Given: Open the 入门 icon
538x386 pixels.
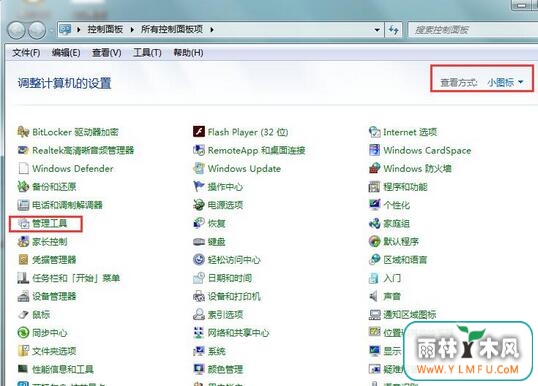Looking at the screenshot, I should 375,278.
